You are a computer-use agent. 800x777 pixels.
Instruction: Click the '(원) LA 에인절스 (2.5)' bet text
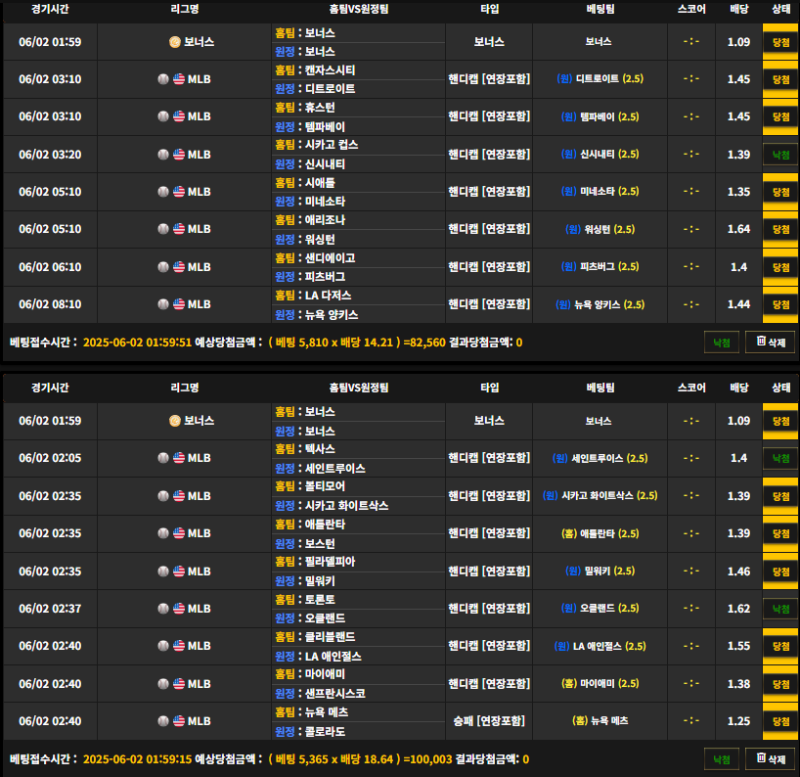point(600,646)
